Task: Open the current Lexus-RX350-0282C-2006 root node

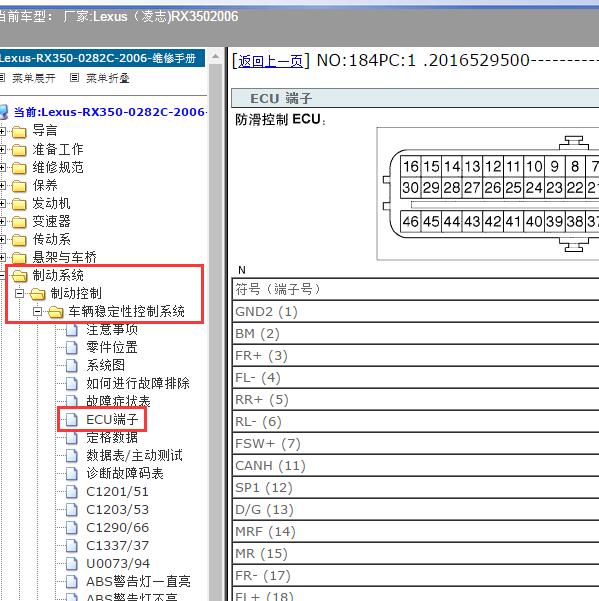Action: pos(110,112)
